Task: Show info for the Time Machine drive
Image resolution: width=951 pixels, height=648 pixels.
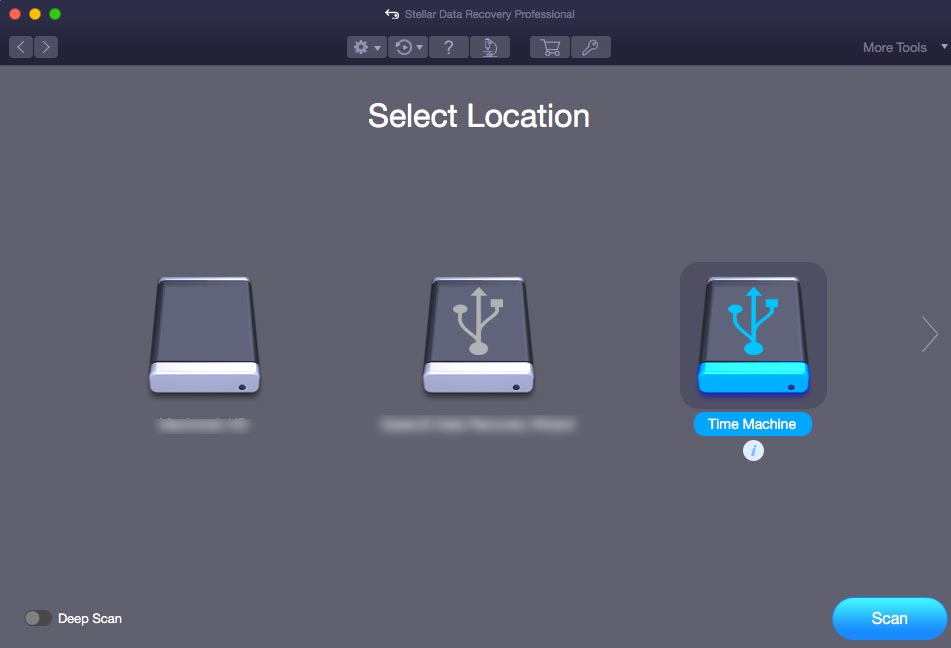Action: pos(753,451)
